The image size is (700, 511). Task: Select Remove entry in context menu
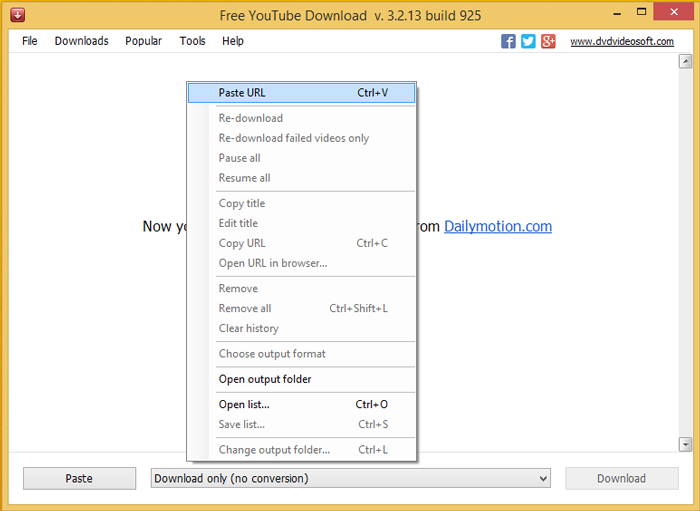tap(301, 289)
